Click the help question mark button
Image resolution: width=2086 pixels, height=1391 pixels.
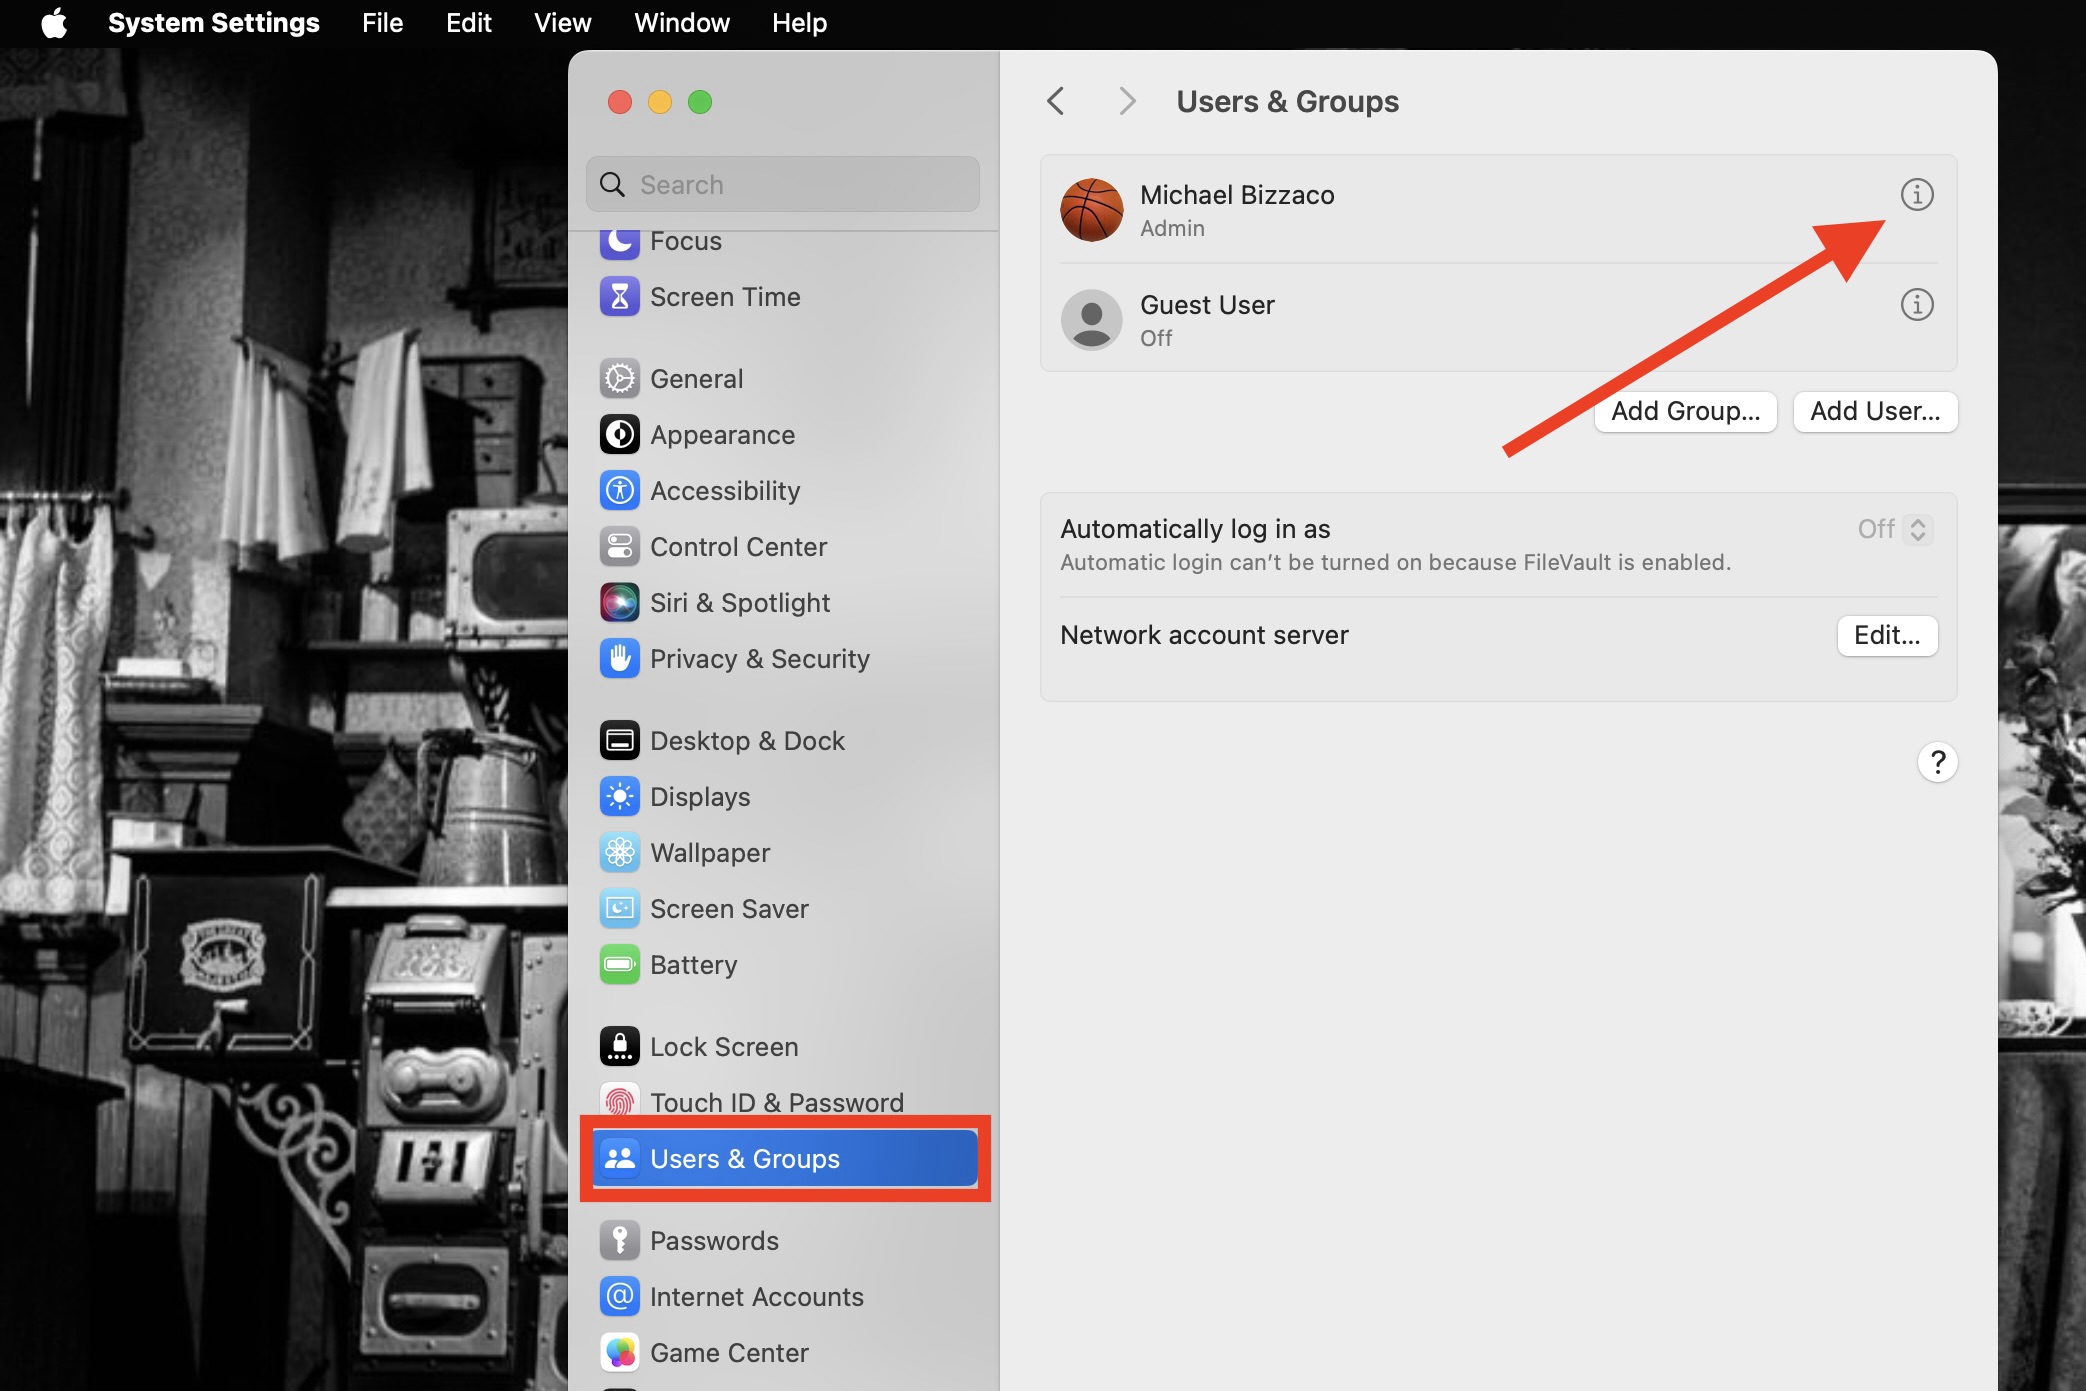(1937, 763)
